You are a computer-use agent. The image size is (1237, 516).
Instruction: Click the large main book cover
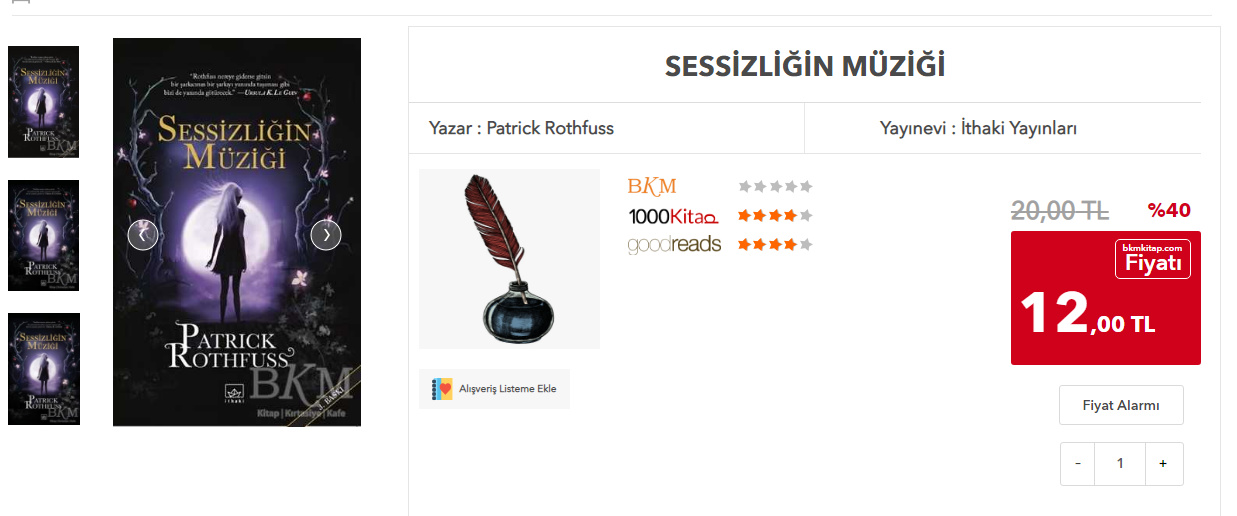237,232
